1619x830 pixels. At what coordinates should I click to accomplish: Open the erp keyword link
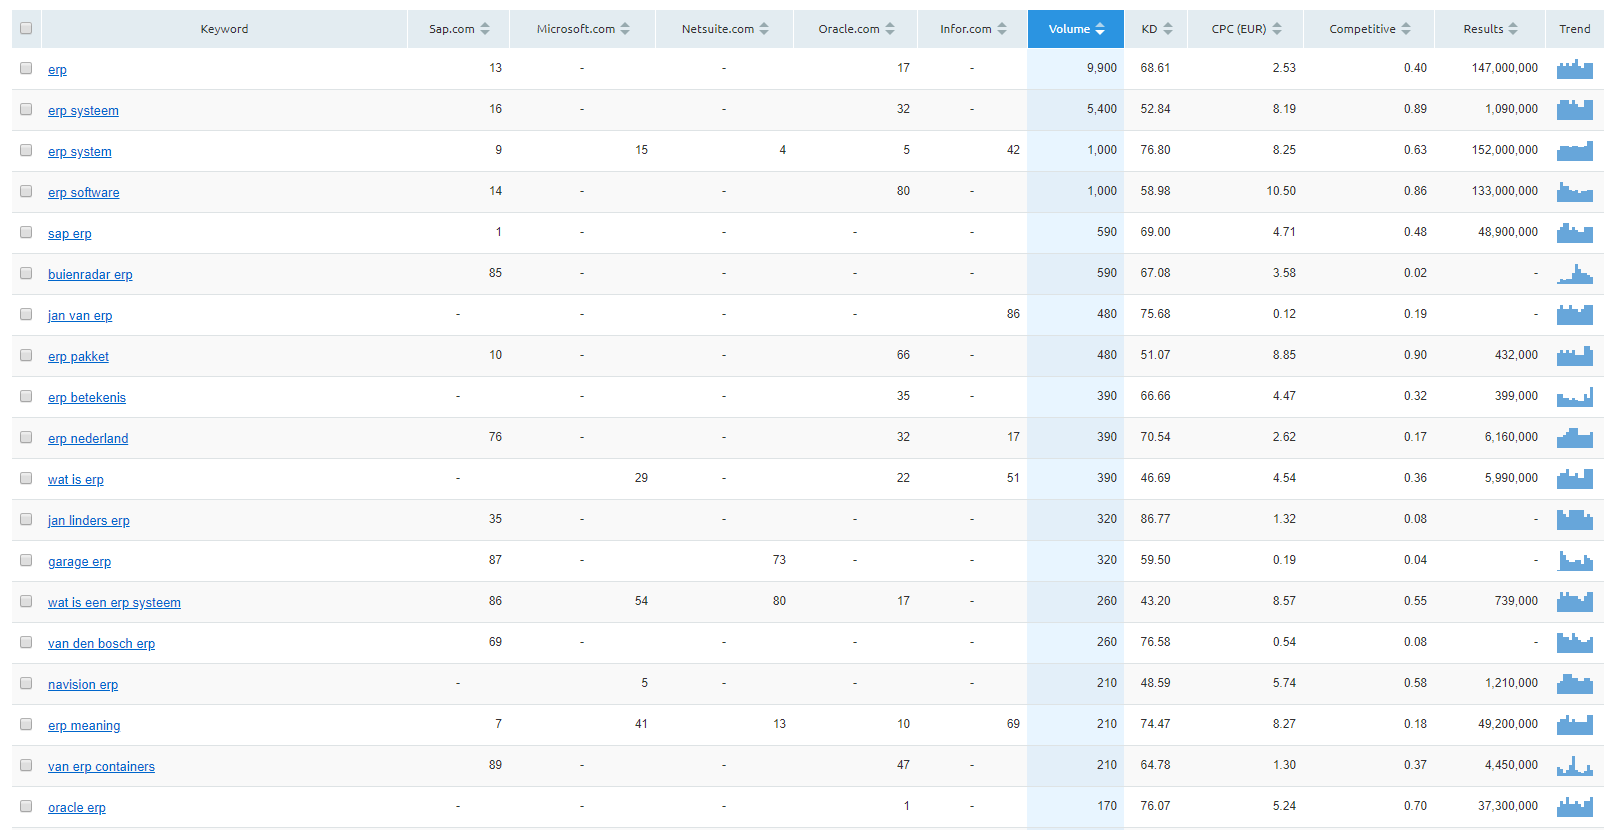[57, 70]
